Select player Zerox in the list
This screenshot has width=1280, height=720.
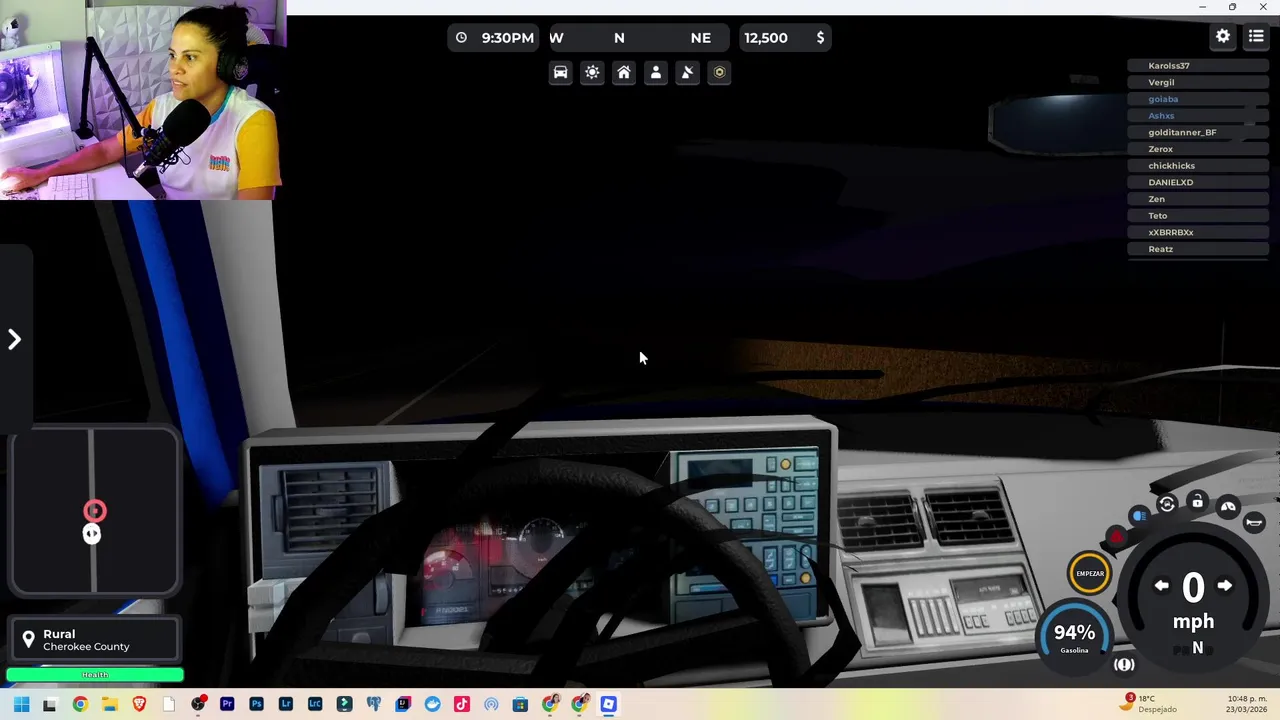(x=1198, y=149)
